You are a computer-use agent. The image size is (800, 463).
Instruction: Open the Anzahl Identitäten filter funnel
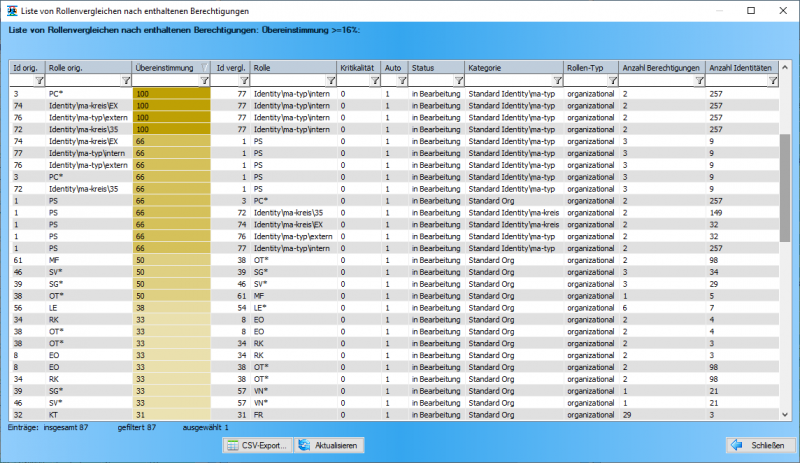coord(773,81)
